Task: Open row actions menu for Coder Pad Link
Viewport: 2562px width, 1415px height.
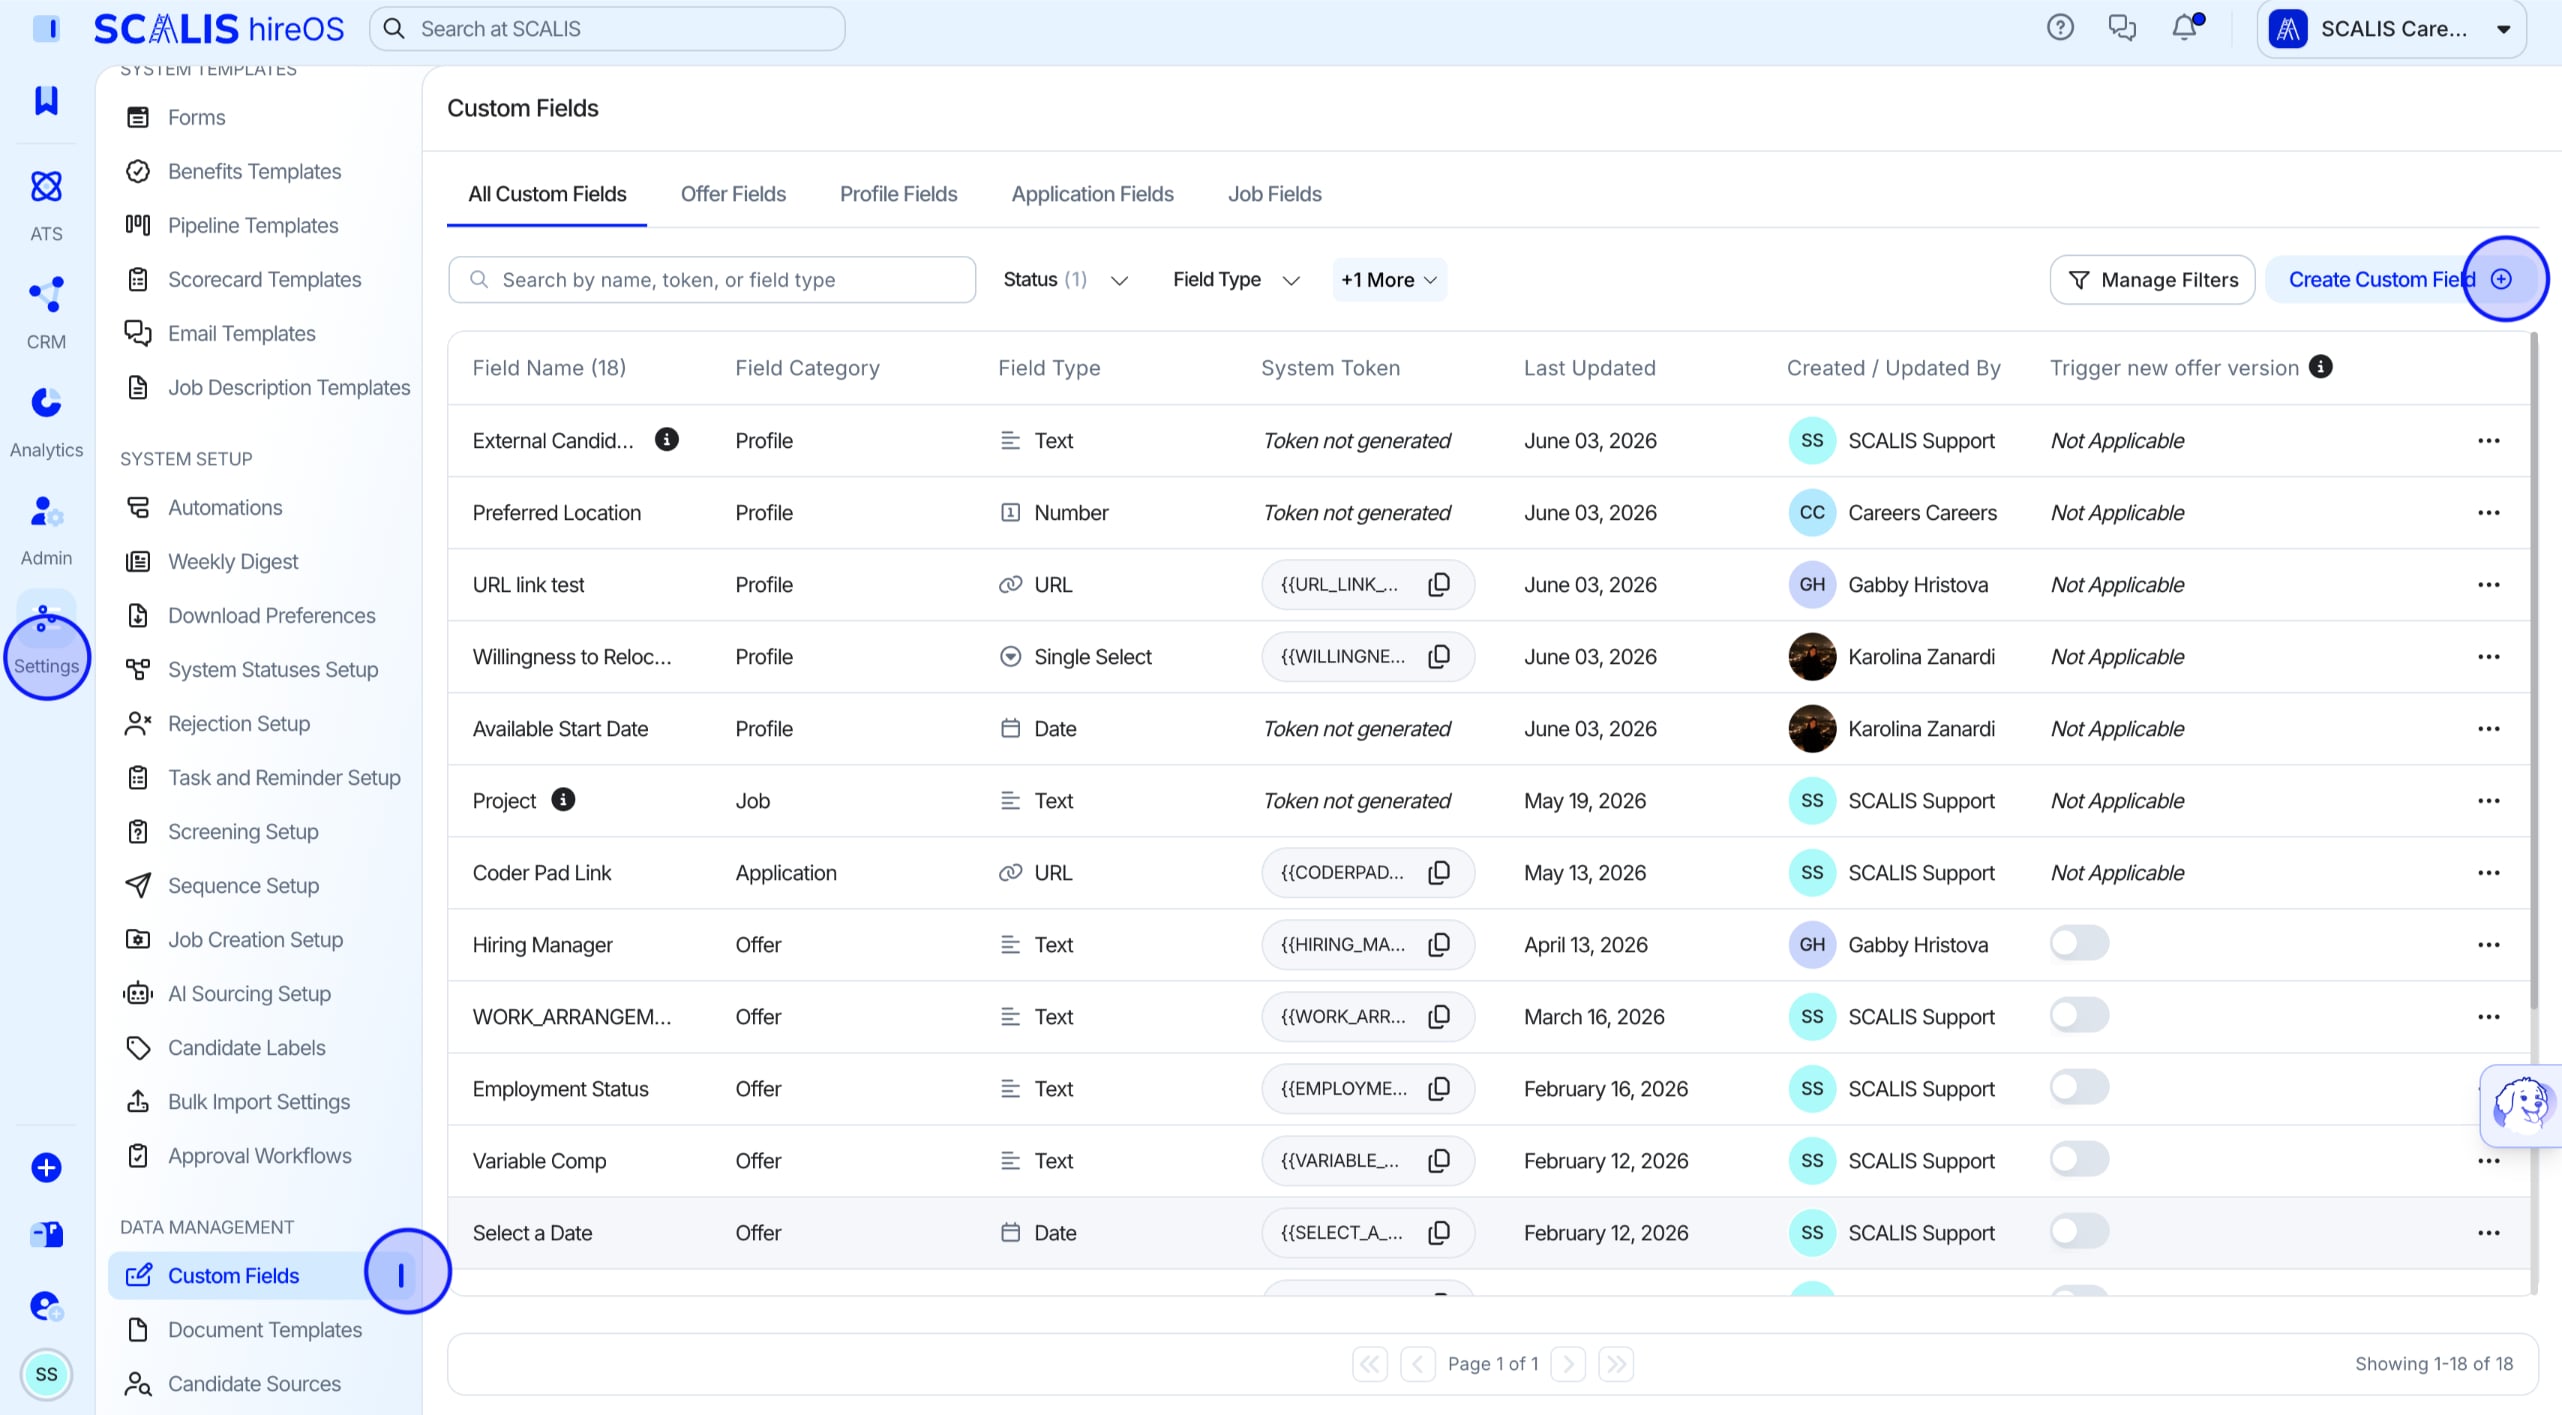Action: 2489,872
